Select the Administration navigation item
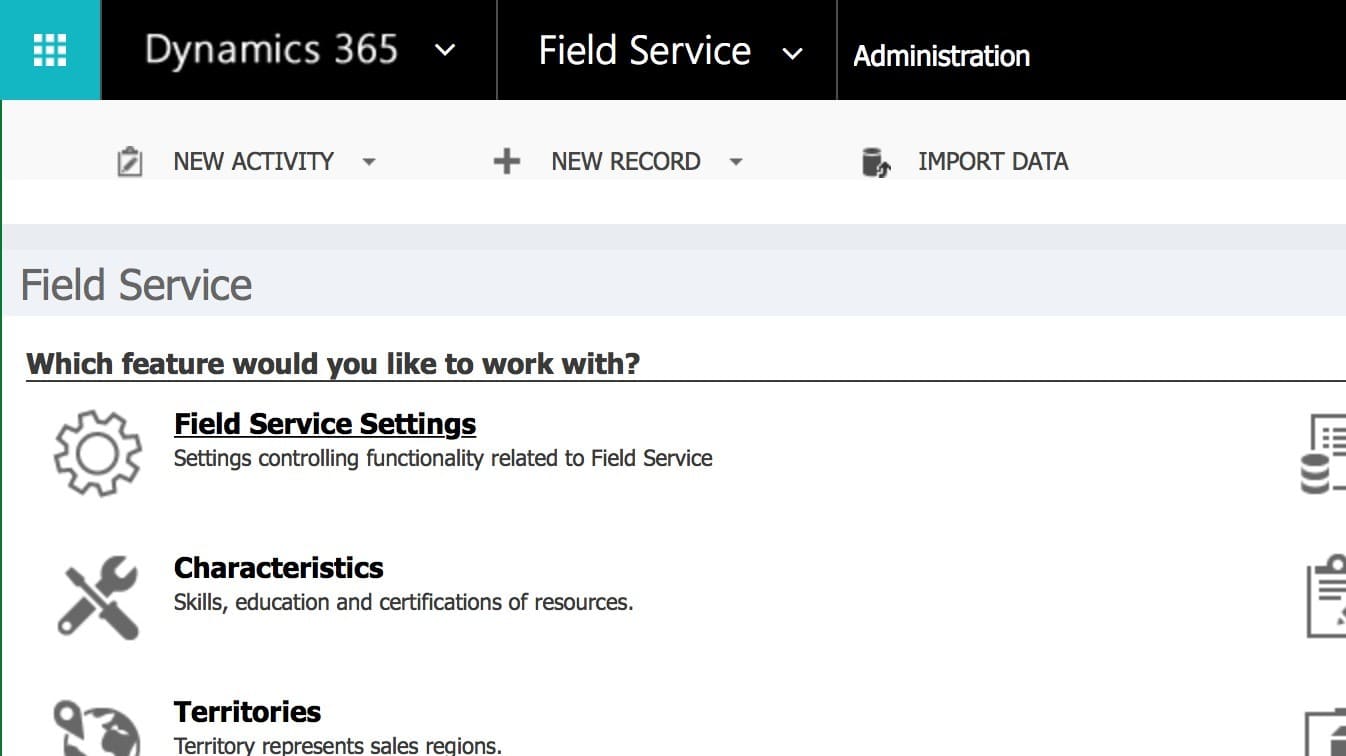This screenshot has height=756, width=1346. pos(941,56)
